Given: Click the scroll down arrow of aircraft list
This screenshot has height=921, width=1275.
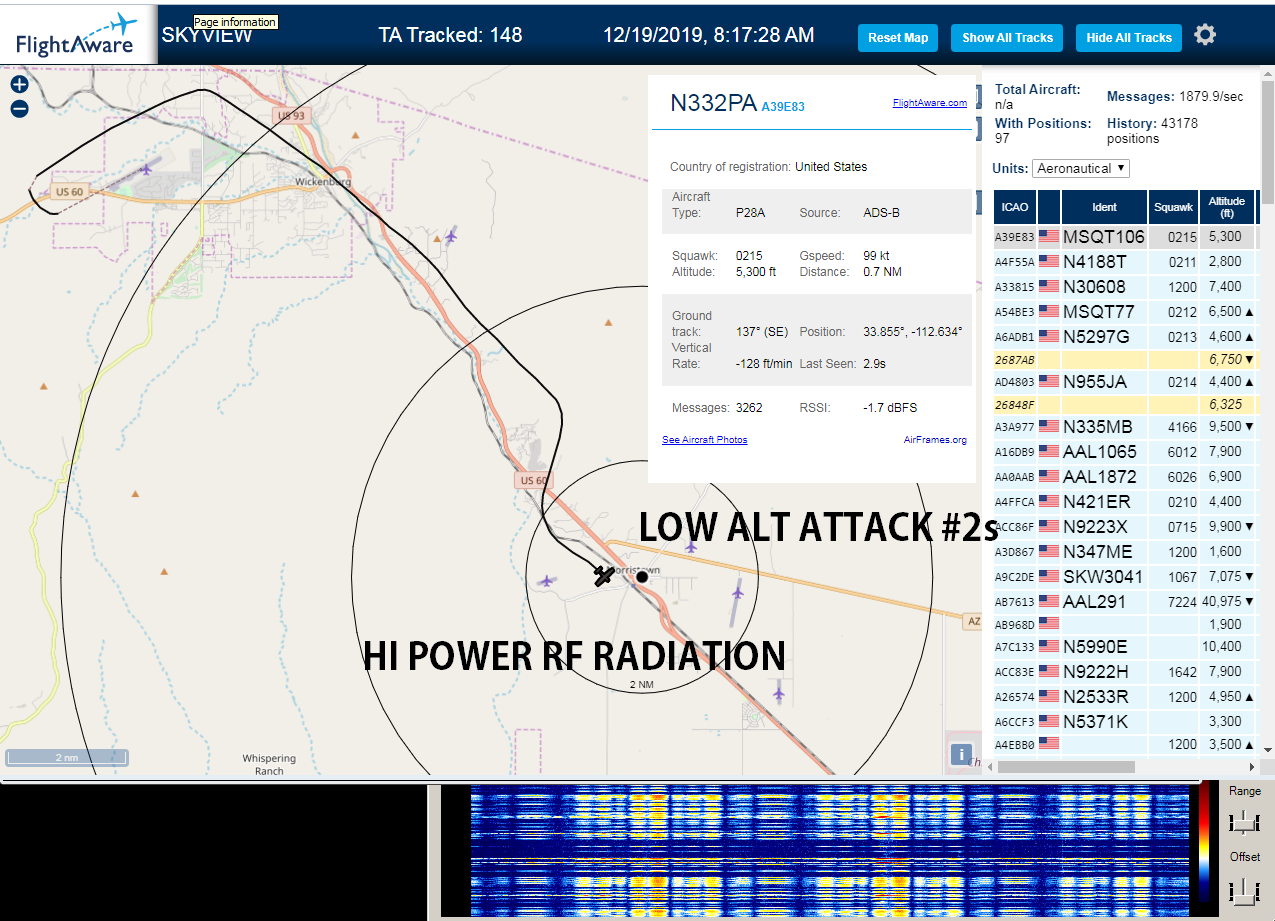Looking at the screenshot, I should click(1268, 749).
